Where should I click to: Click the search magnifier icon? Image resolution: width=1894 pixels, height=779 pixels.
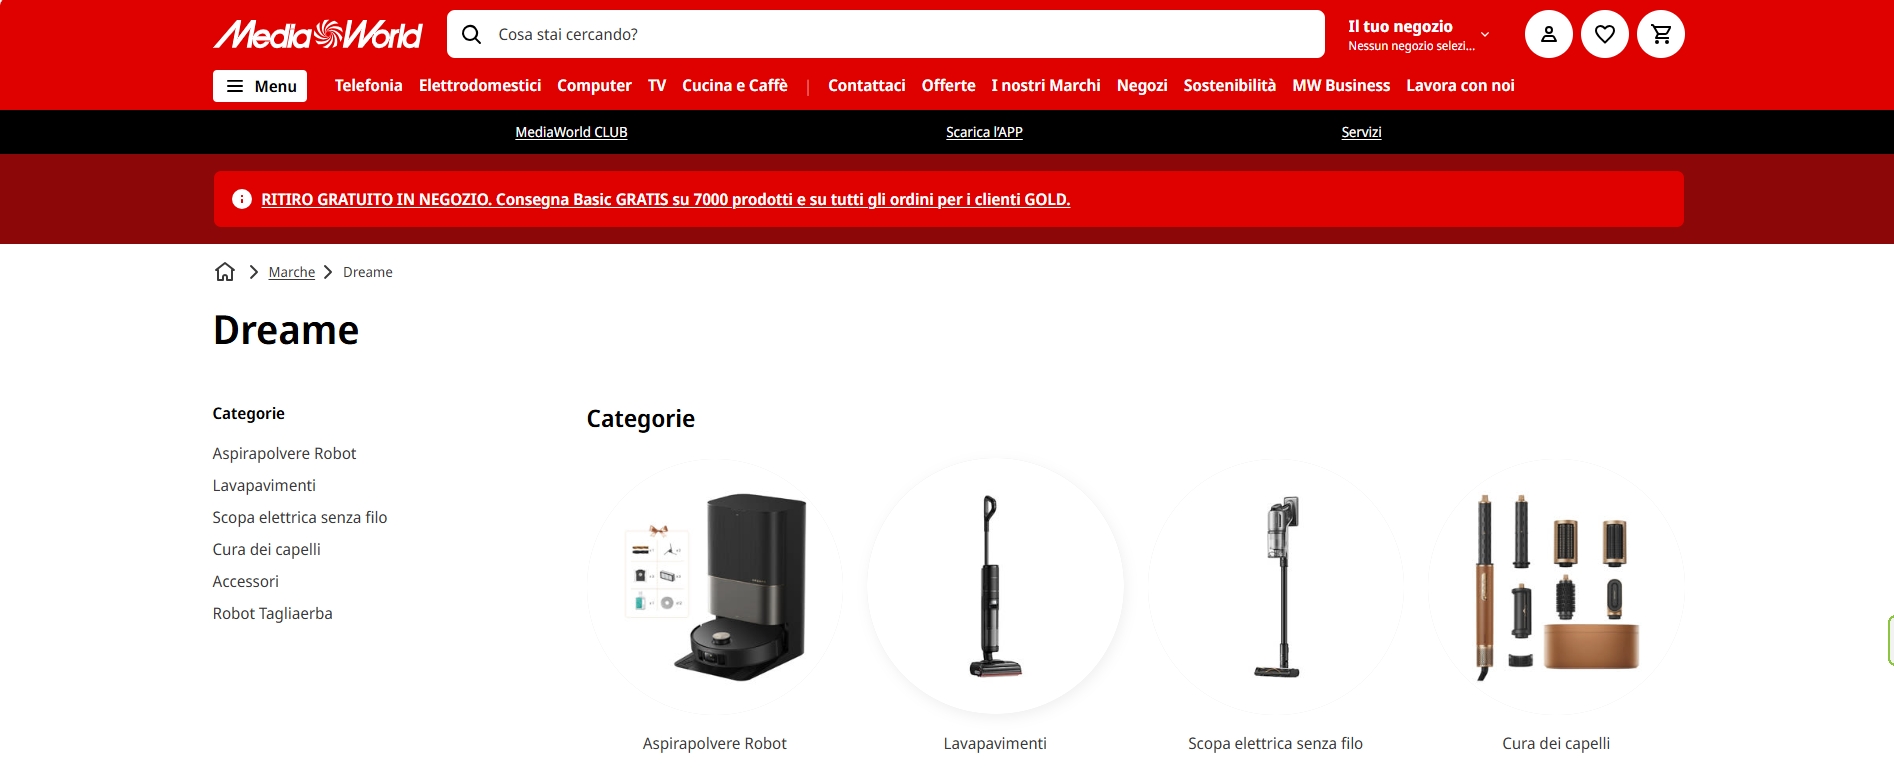(x=471, y=34)
